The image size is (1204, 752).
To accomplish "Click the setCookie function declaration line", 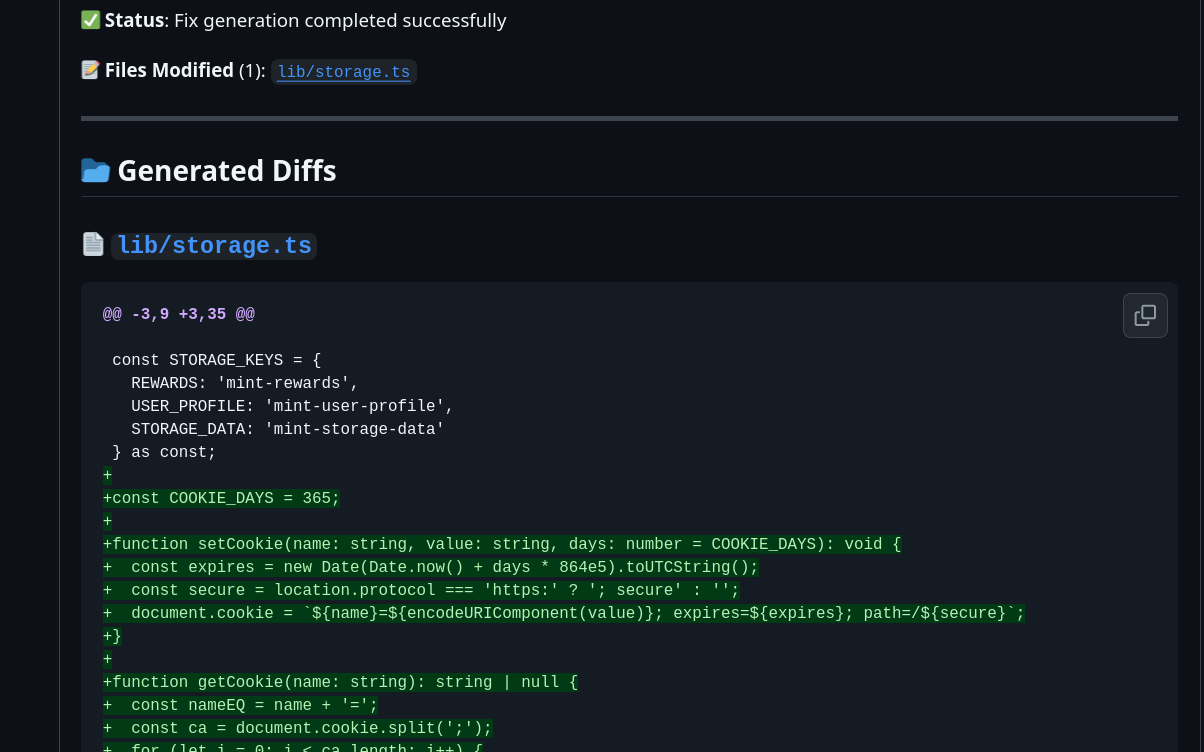I will pos(502,544).
